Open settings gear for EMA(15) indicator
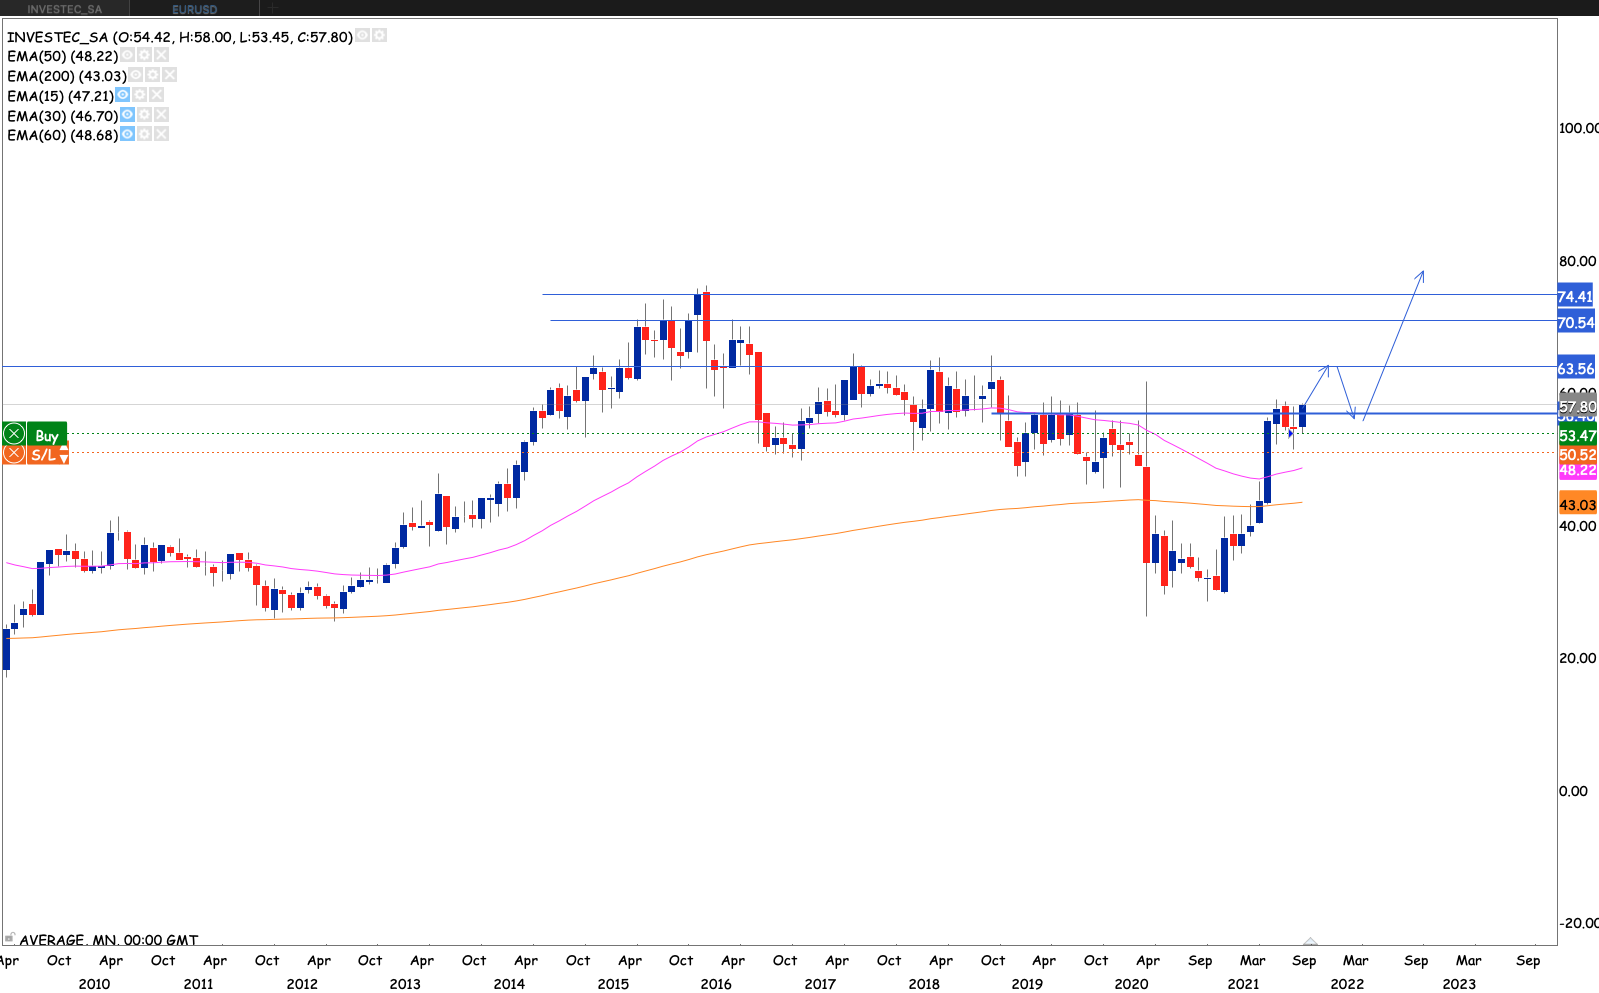This screenshot has height=993, width=1599. (140, 95)
